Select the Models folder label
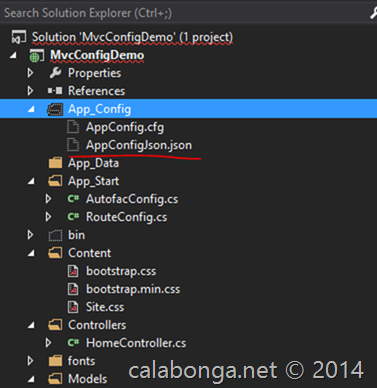 (x=87, y=379)
